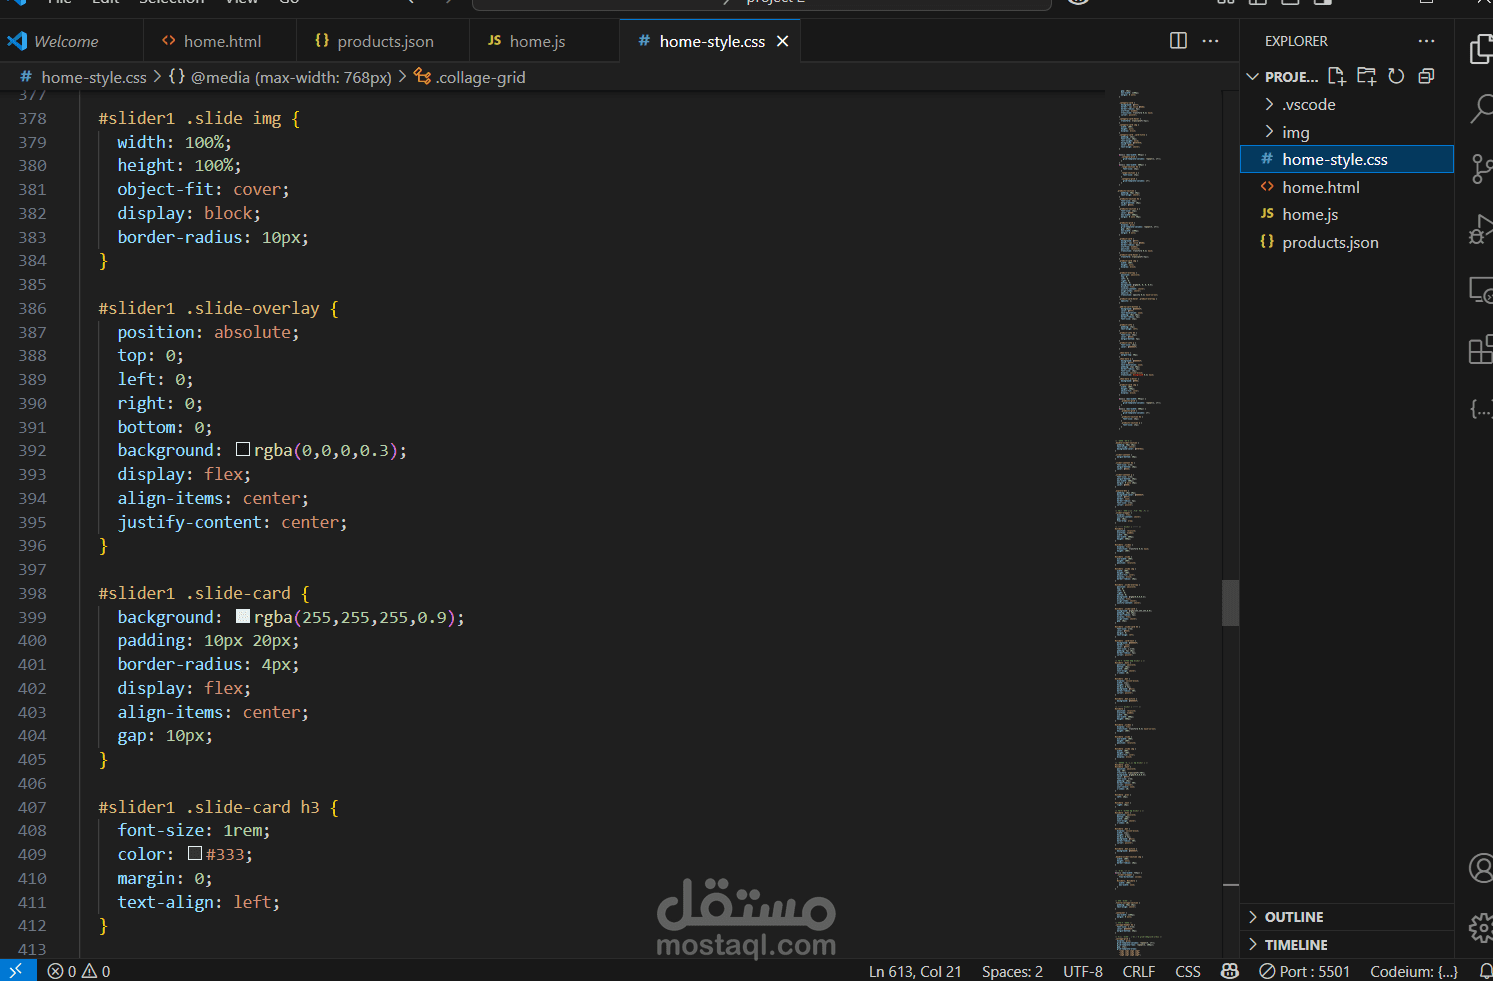Open rgba(255,255,255,0.9) color swatch
This screenshot has width=1493, height=981.
[243, 617]
